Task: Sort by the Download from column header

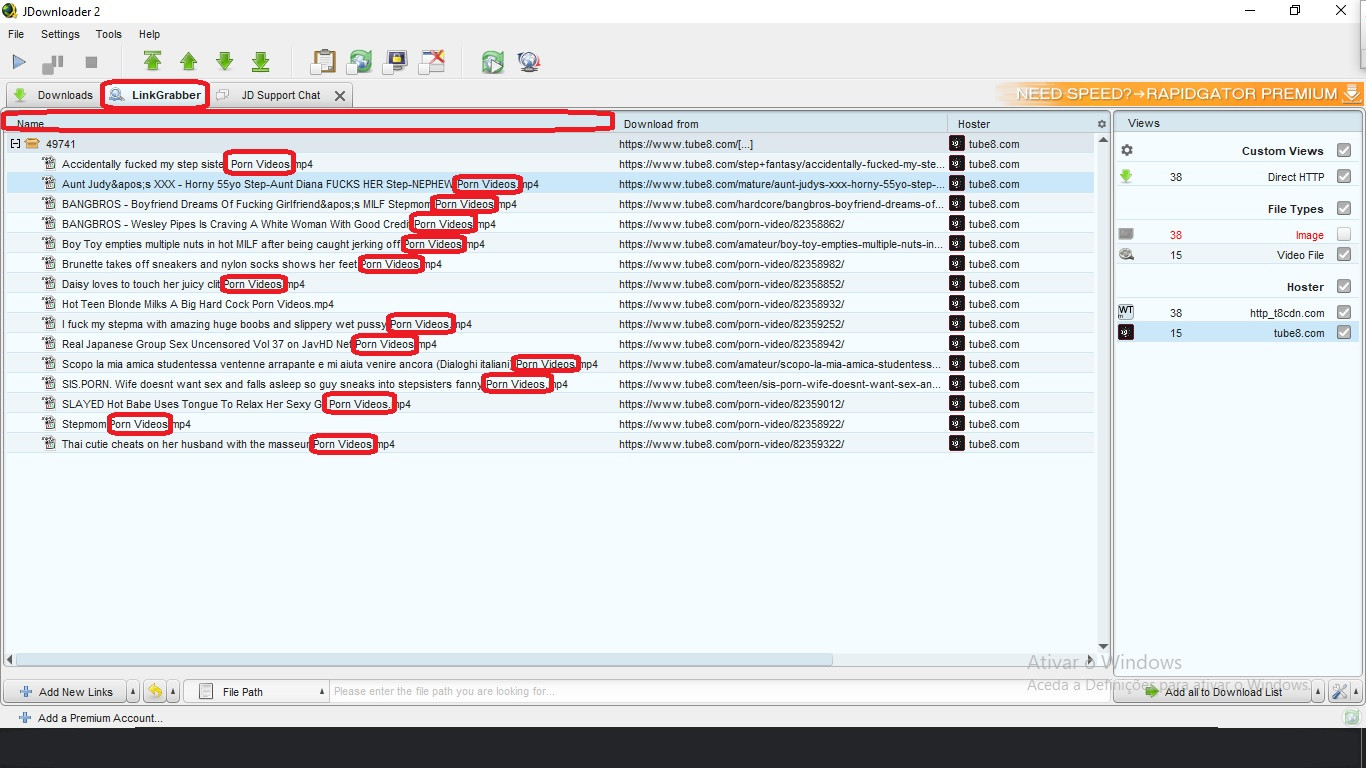Action: point(780,124)
